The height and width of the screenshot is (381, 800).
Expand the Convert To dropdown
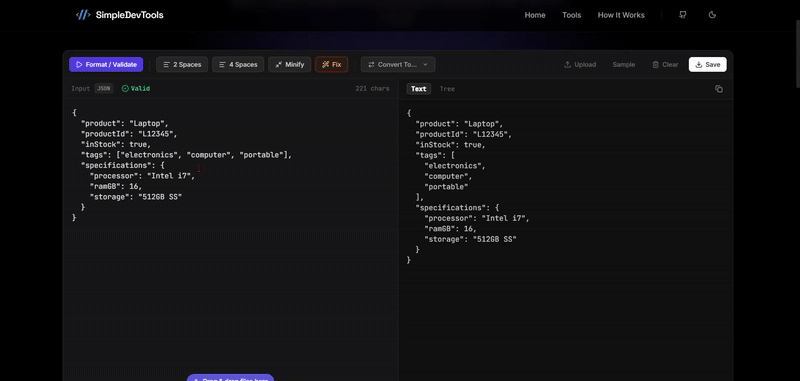click(398, 64)
